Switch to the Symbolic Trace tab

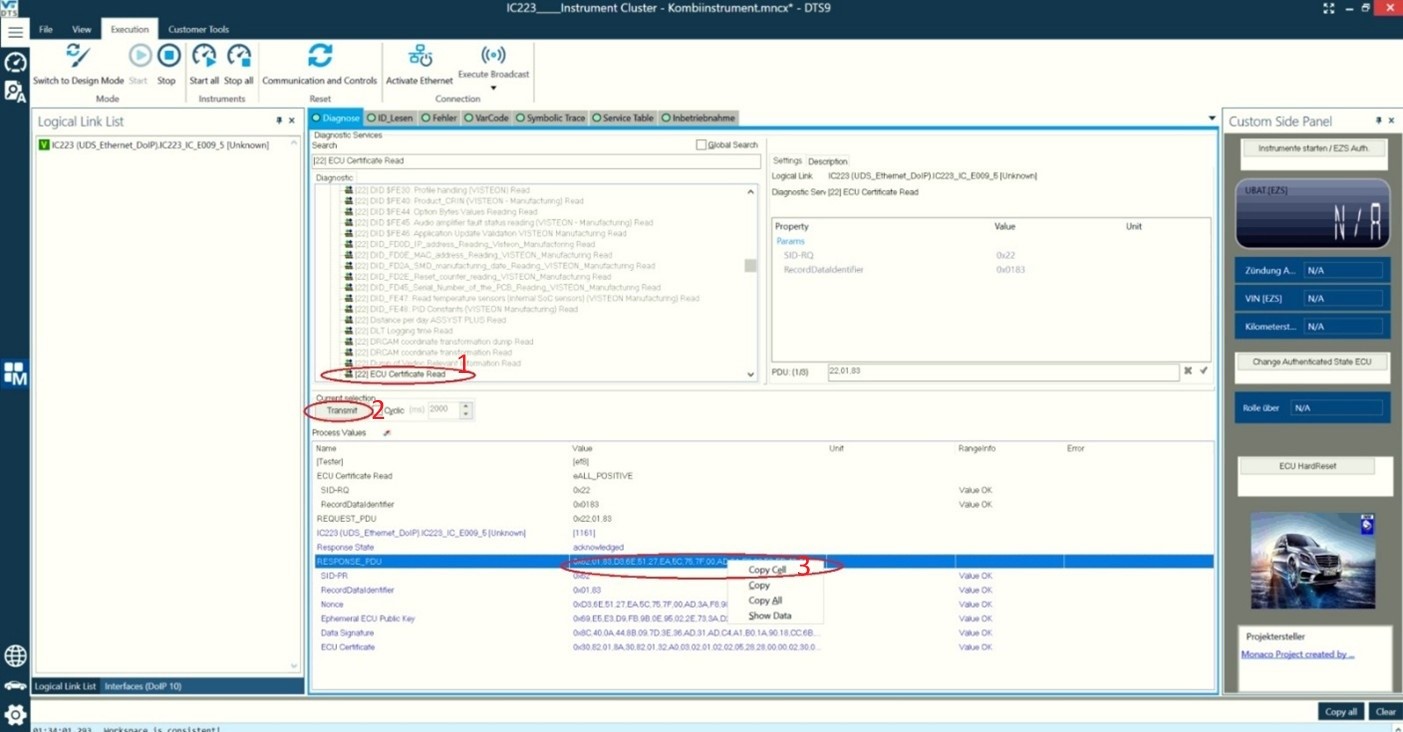(x=550, y=118)
